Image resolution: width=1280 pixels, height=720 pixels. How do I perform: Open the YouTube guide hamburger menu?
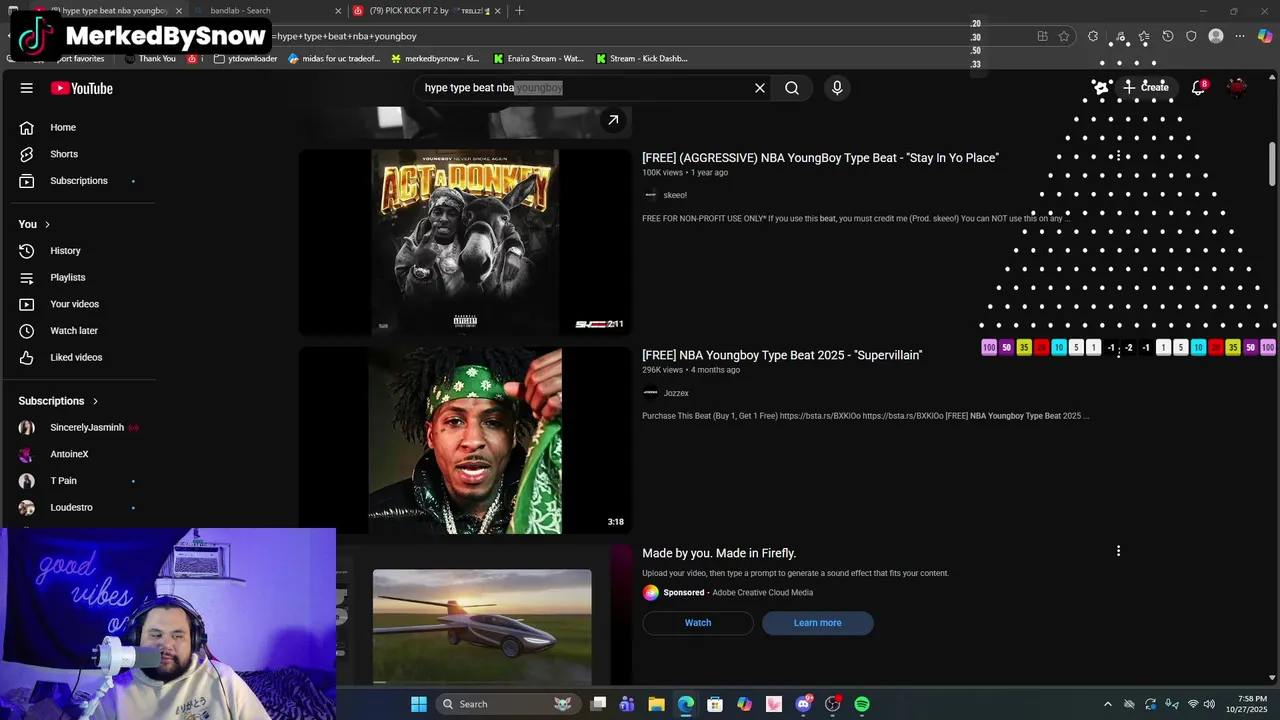[27, 88]
